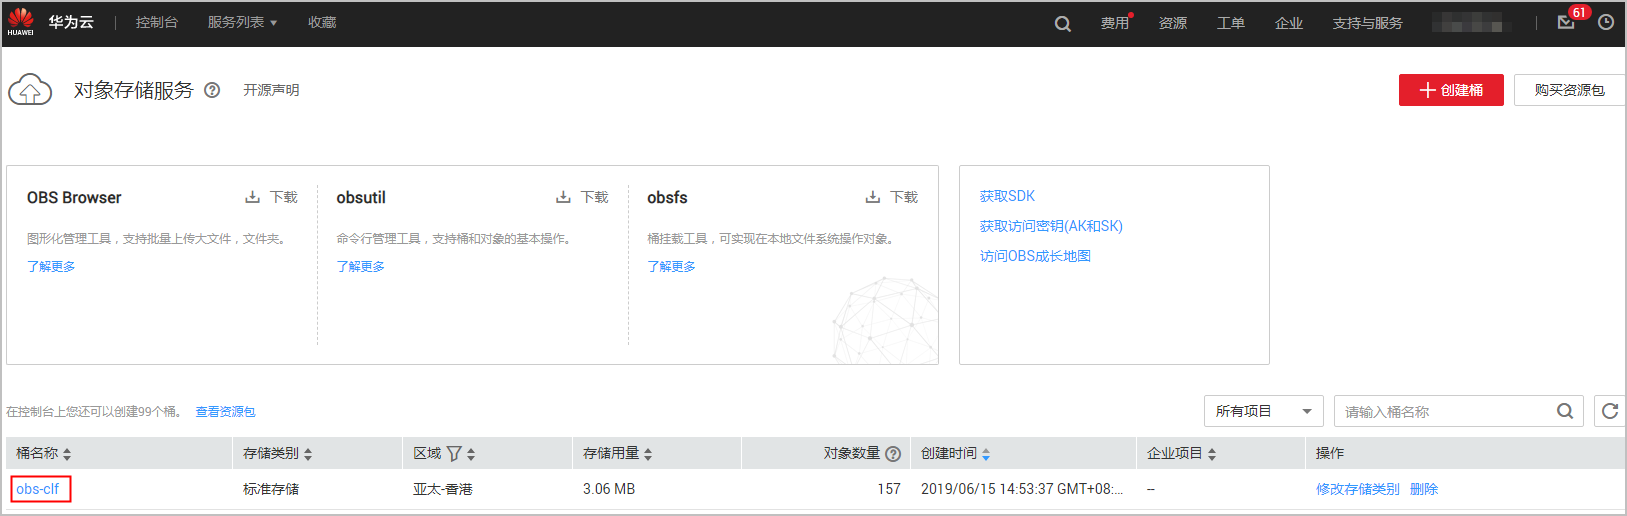The height and width of the screenshot is (516, 1627).
Task: Click the red 创建桶 button
Action: click(1450, 90)
